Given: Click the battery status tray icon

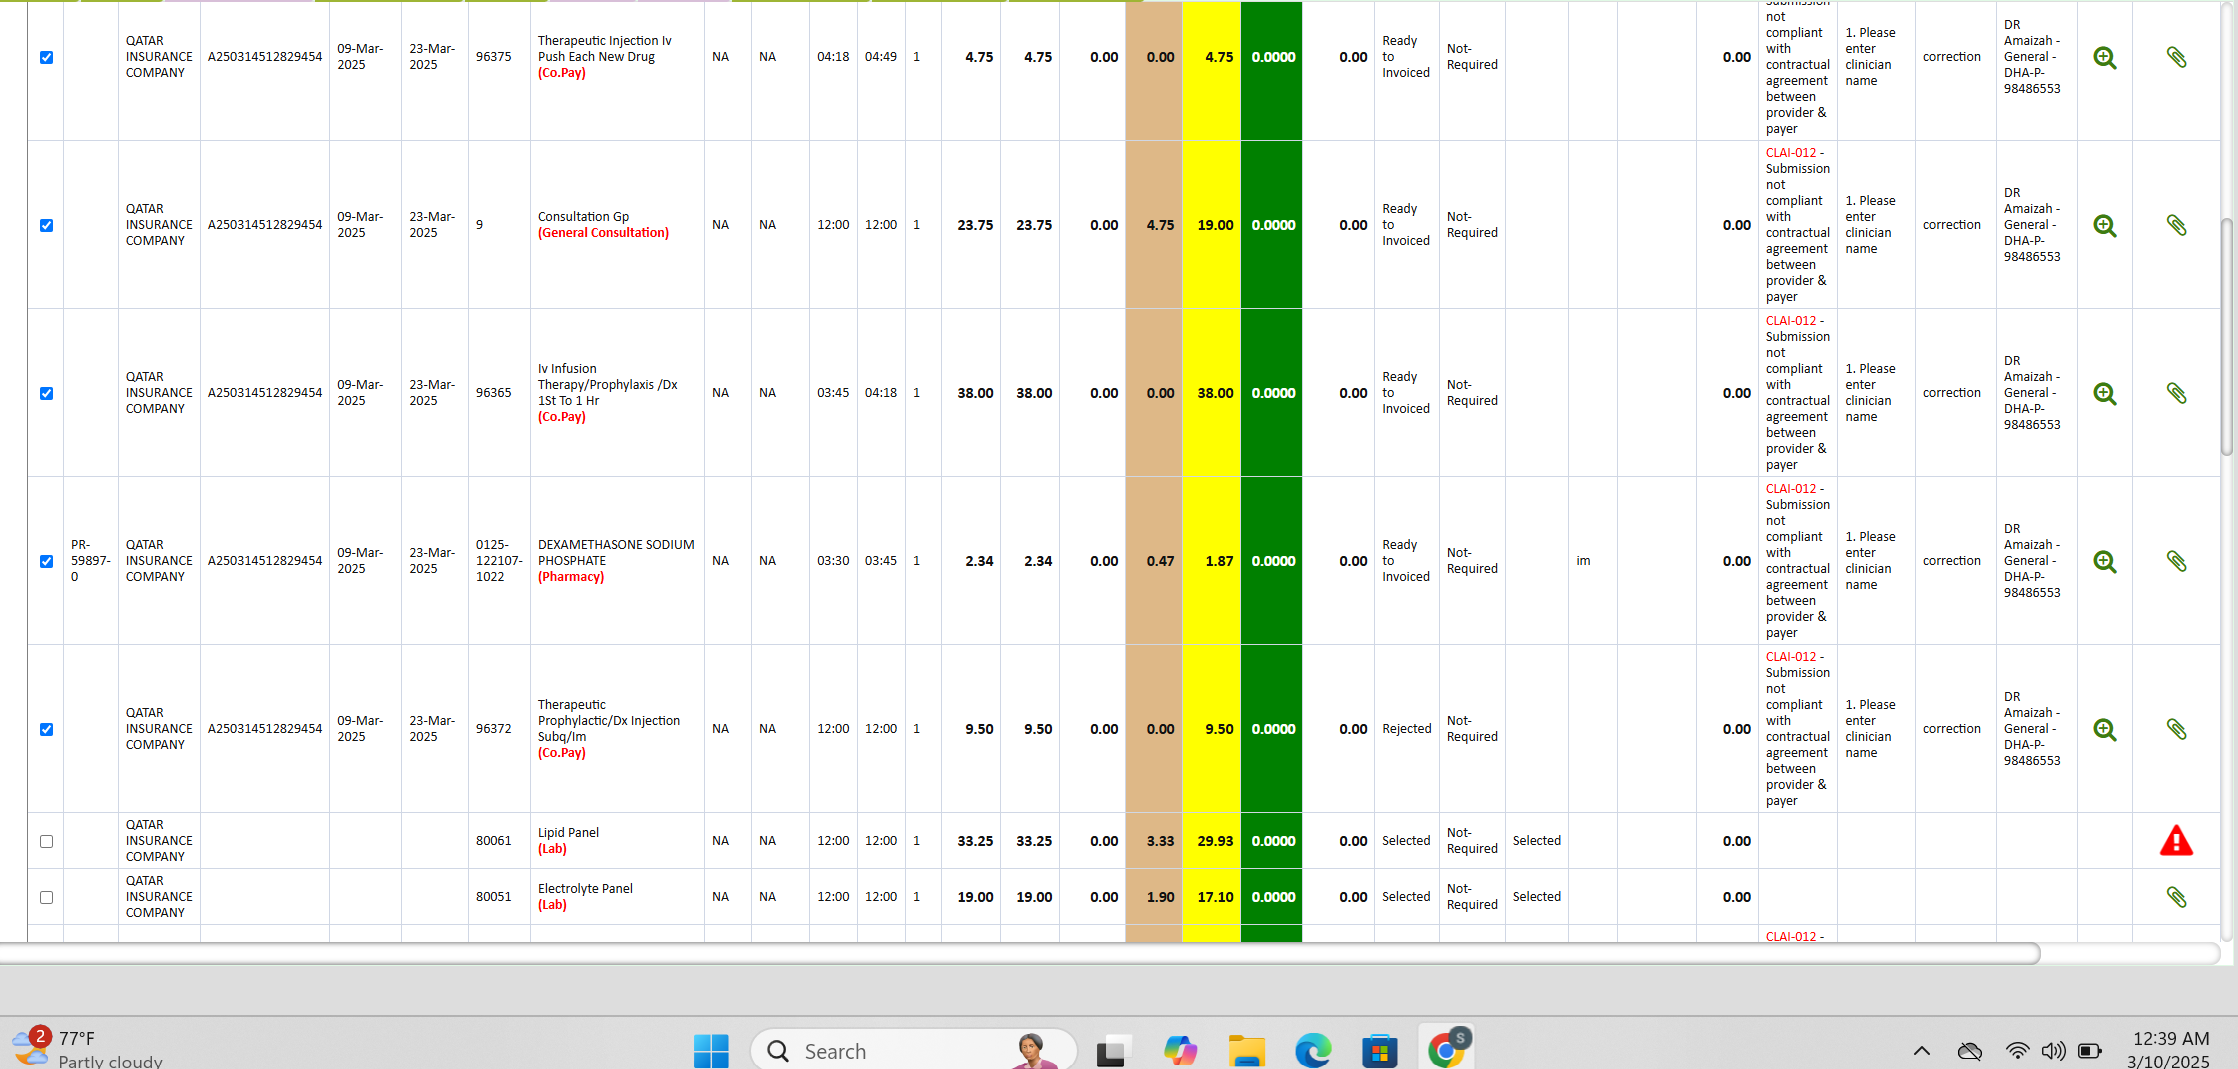Looking at the screenshot, I should pos(2089,1051).
